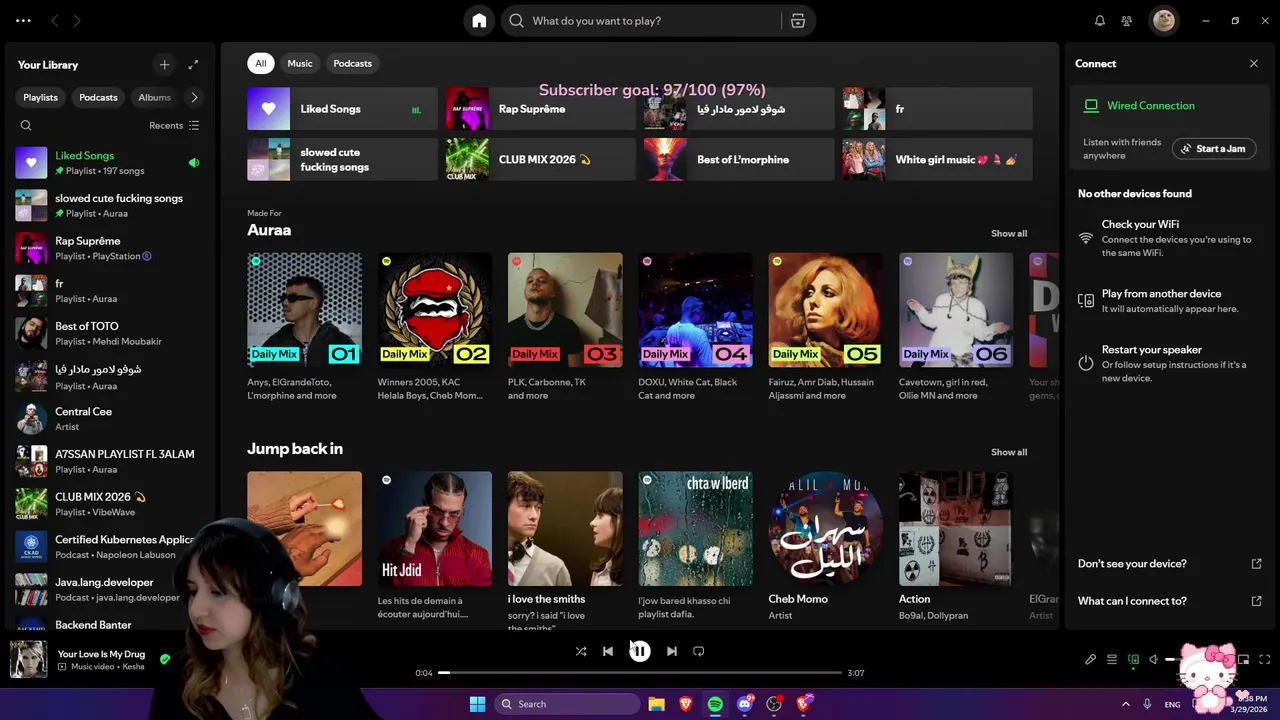Open Daily Mix 01 cover

(x=304, y=310)
